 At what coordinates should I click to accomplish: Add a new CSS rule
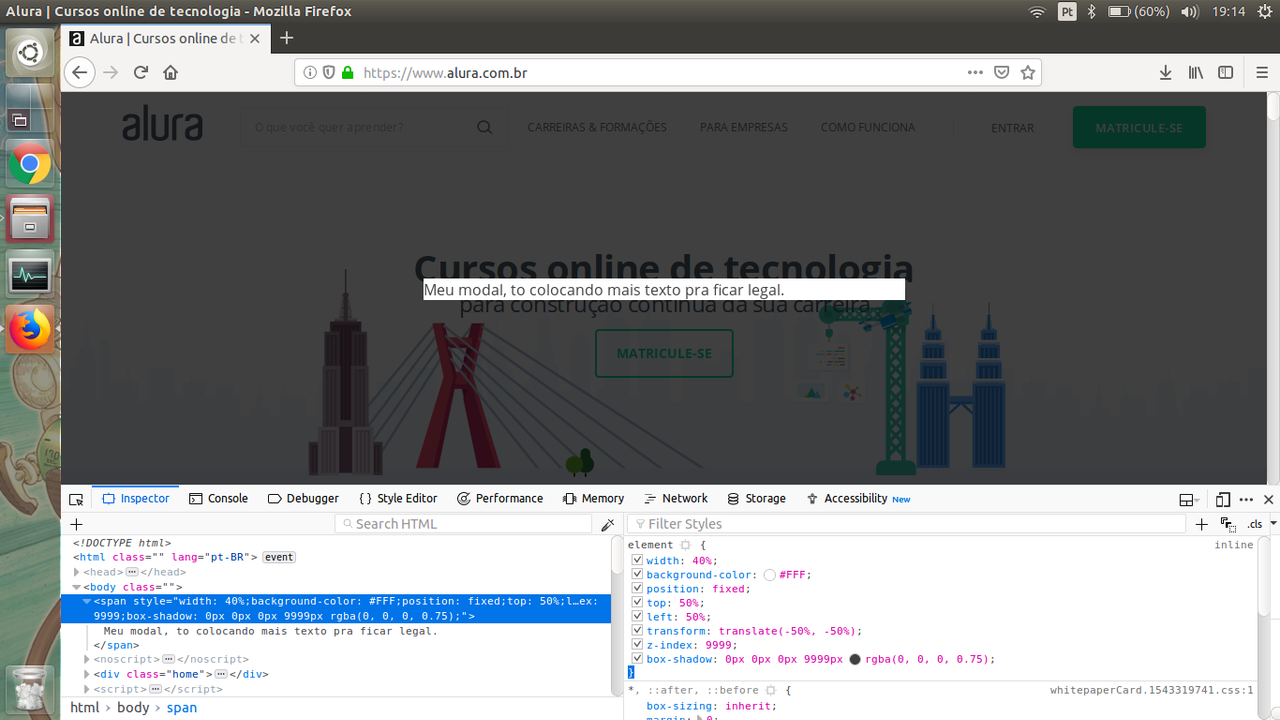click(x=1202, y=524)
